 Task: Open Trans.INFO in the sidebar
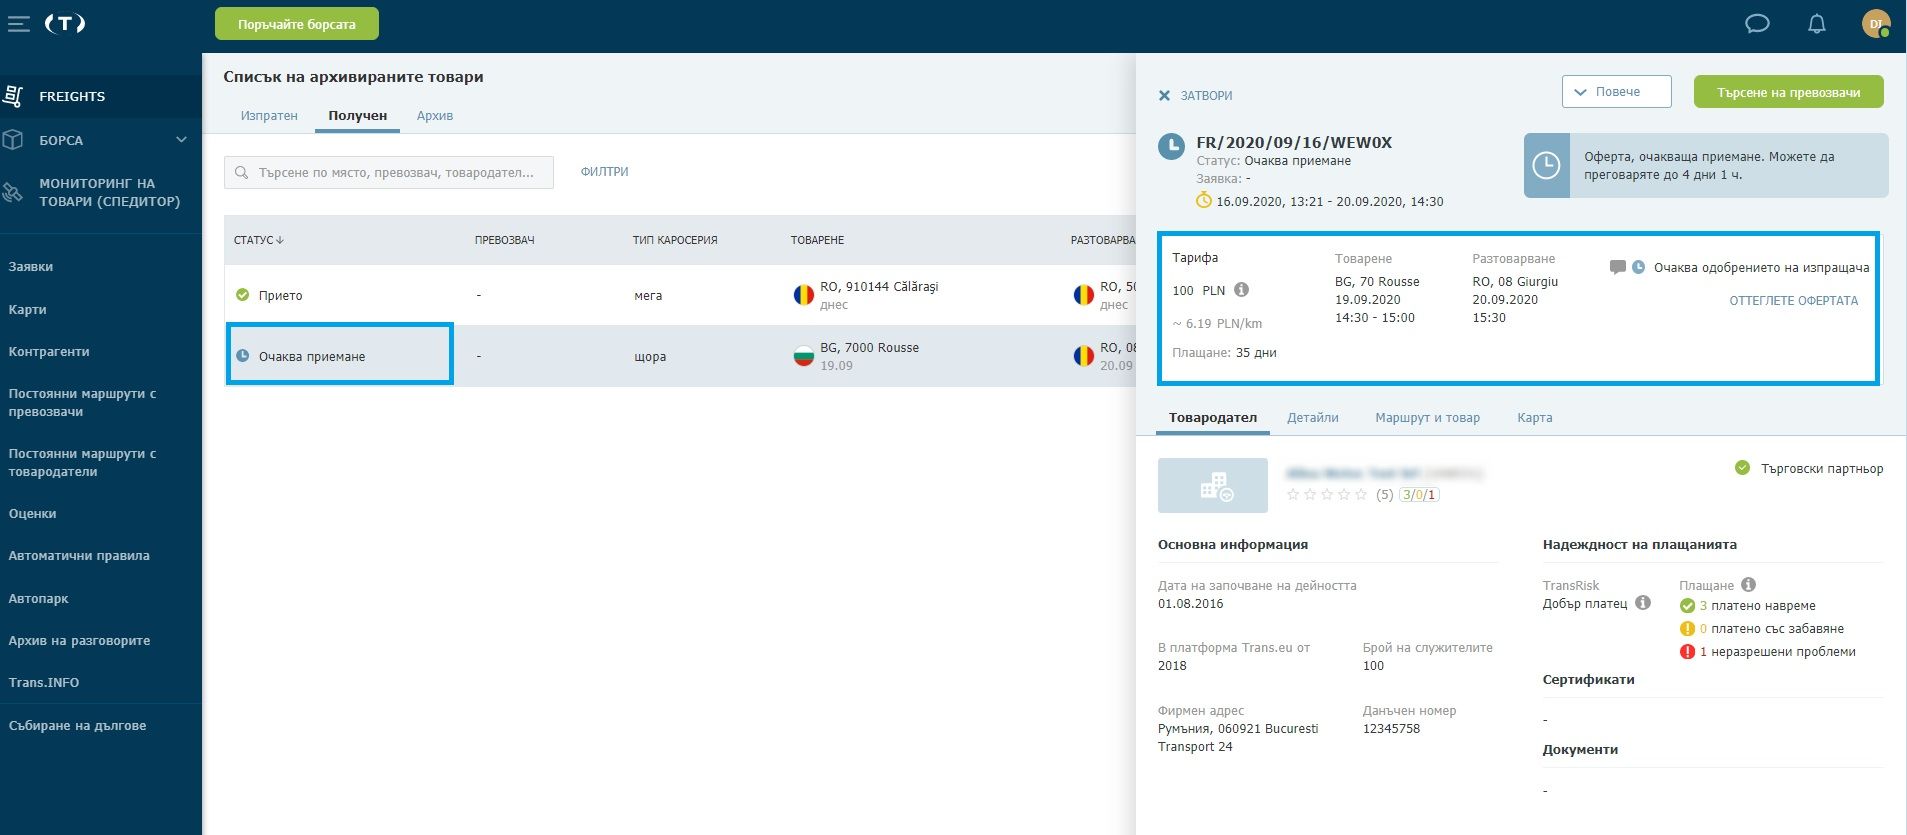(x=44, y=683)
